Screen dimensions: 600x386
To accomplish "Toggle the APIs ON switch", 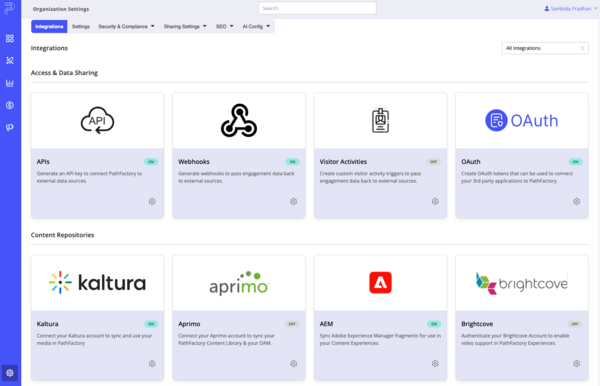I will [x=151, y=162].
